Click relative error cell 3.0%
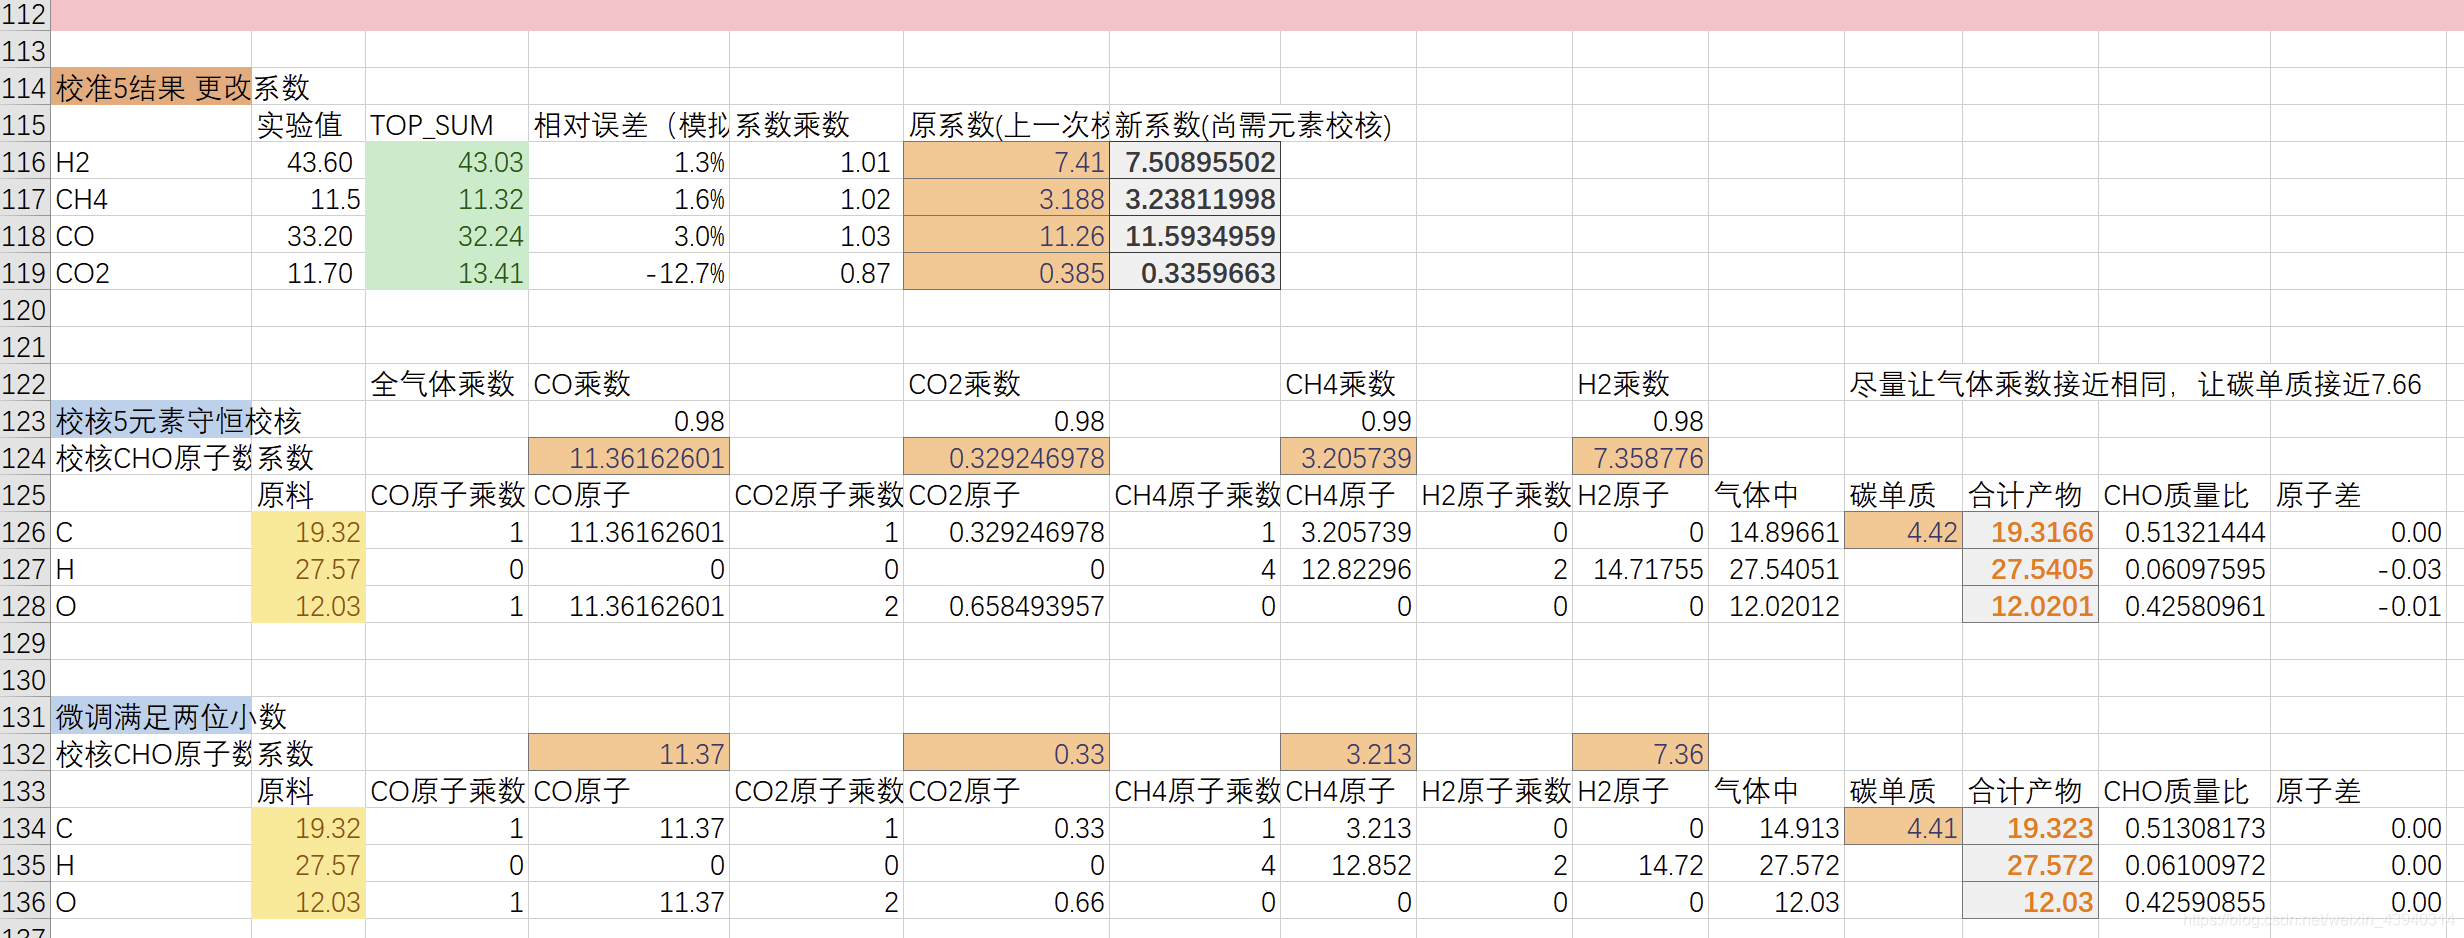2464x938 pixels. coord(629,236)
